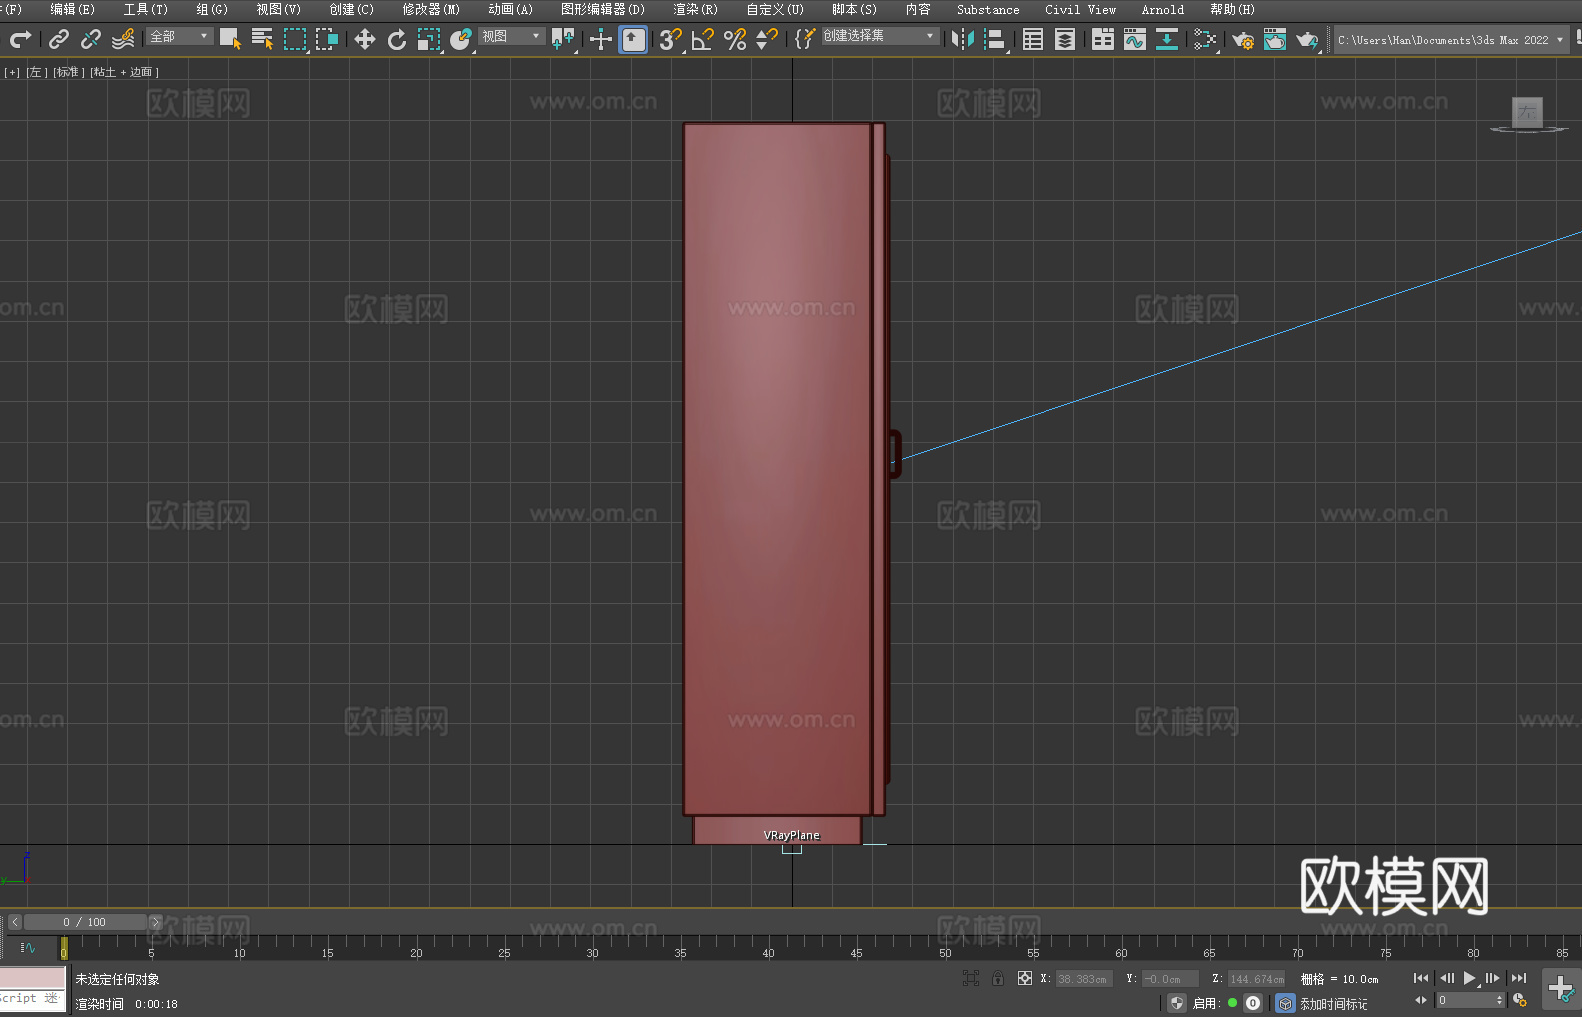Toggle the Angle Snap icon
1582x1017 pixels.
pyautogui.click(x=703, y=39)
